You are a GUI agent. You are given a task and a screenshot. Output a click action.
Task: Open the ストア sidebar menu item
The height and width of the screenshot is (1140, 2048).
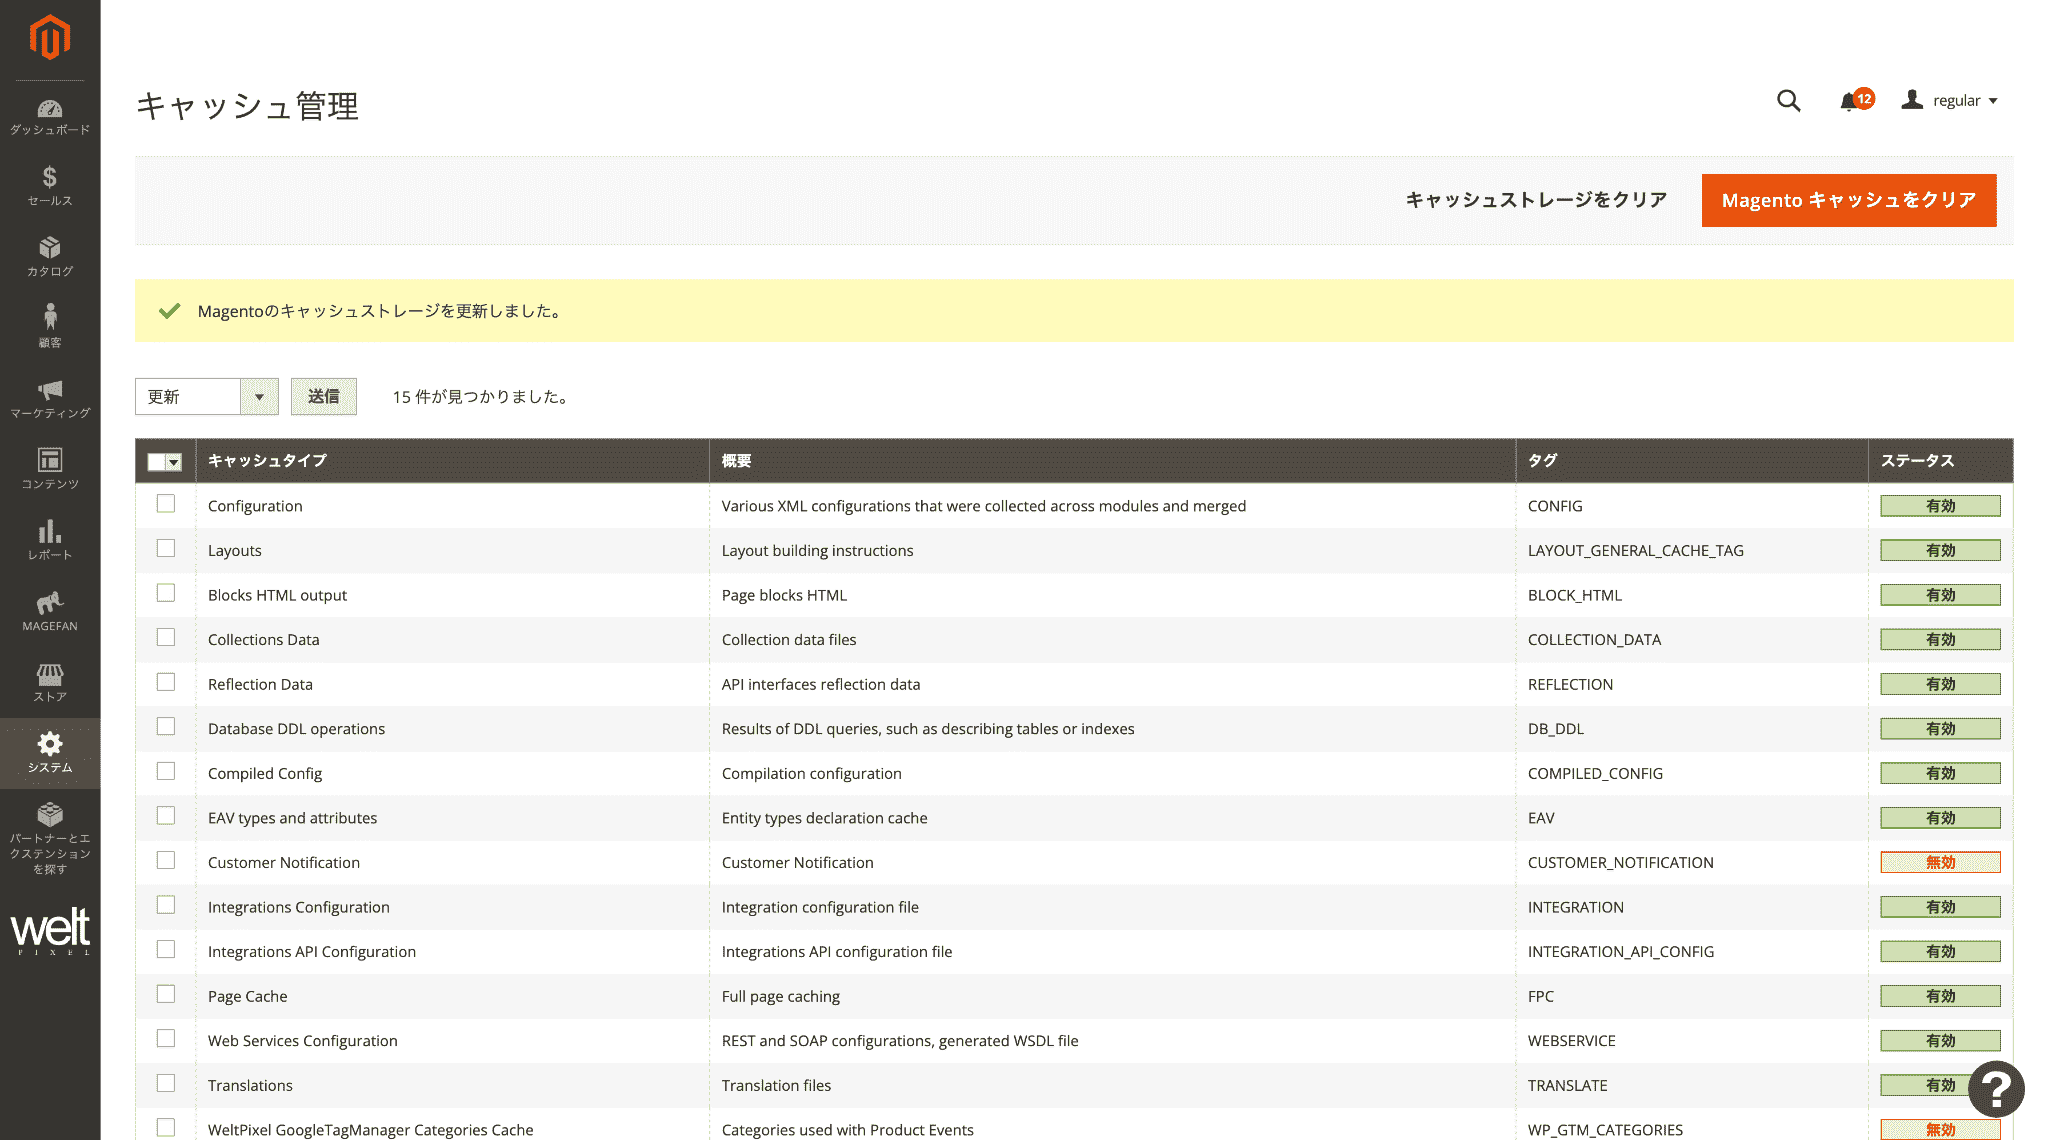click(x=50, y=682)
